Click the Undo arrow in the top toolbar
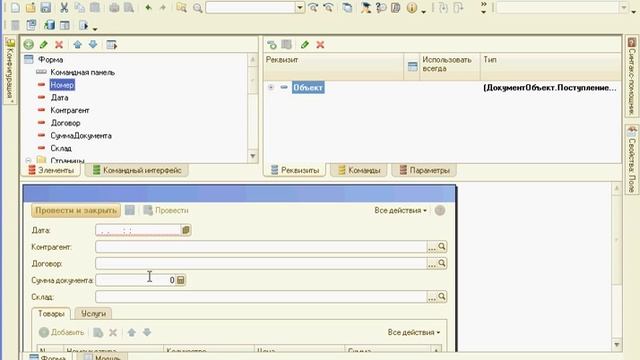Viewport: 640px width, 360px height. (149, 7)
